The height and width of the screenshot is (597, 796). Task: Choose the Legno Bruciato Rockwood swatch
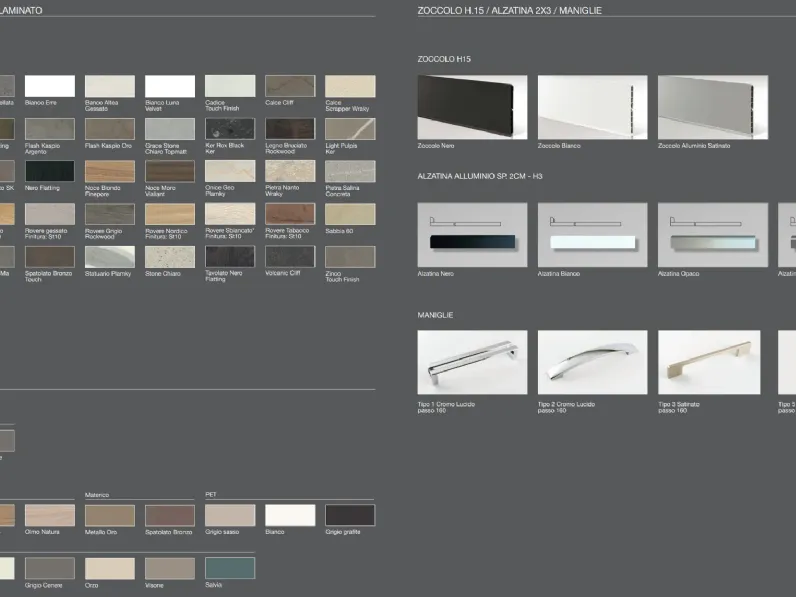click(290, 129)
